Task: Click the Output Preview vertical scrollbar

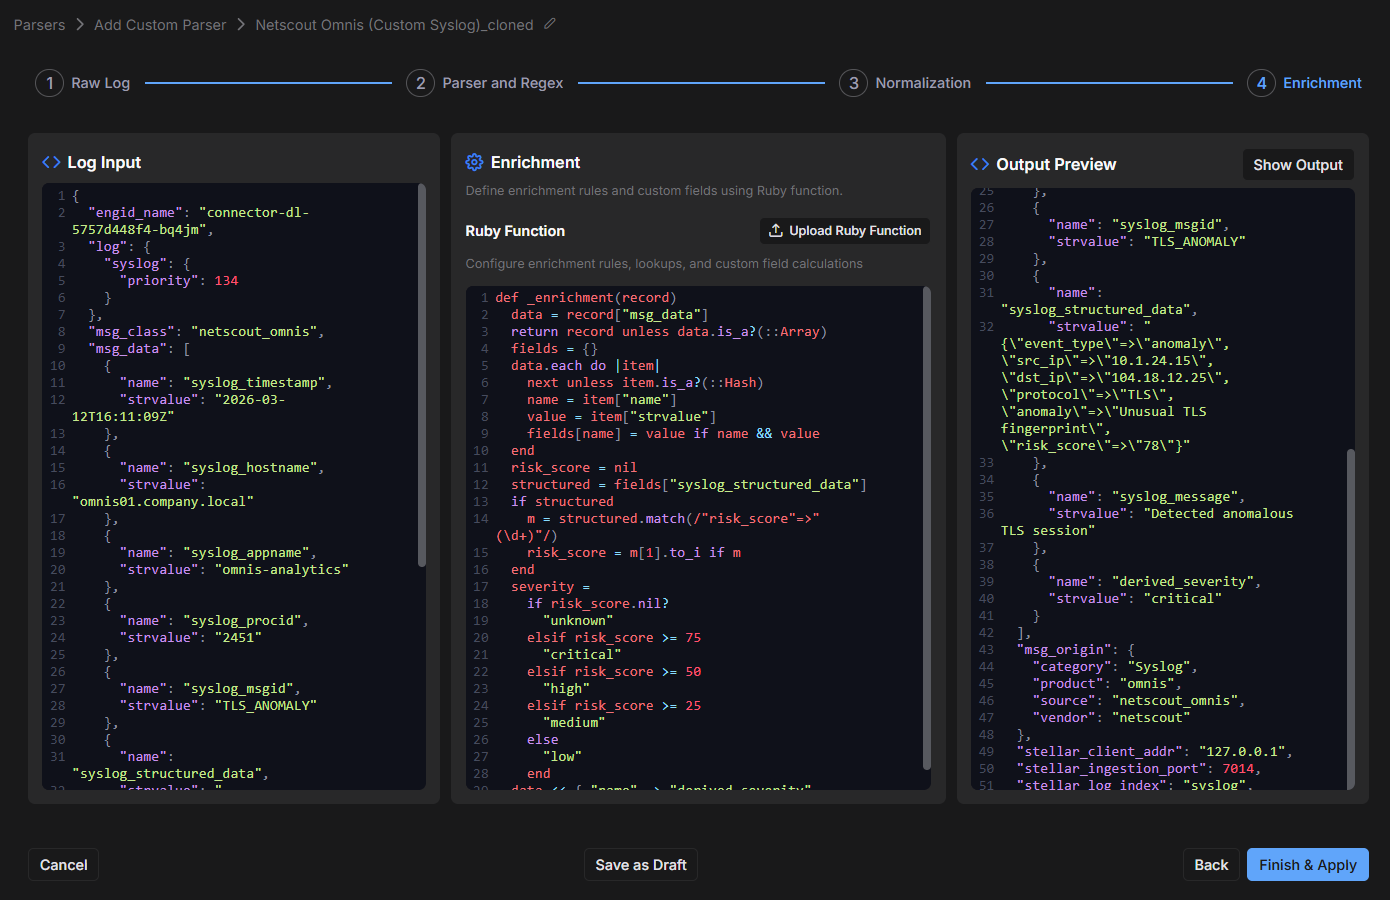Action: 1350,618
